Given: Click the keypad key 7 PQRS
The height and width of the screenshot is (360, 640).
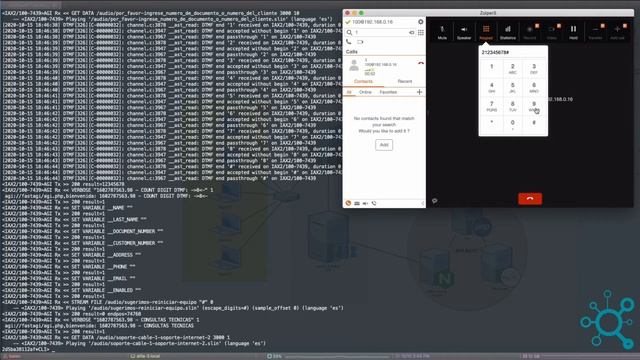Looking at the screenshot, I should pos(491,106).
